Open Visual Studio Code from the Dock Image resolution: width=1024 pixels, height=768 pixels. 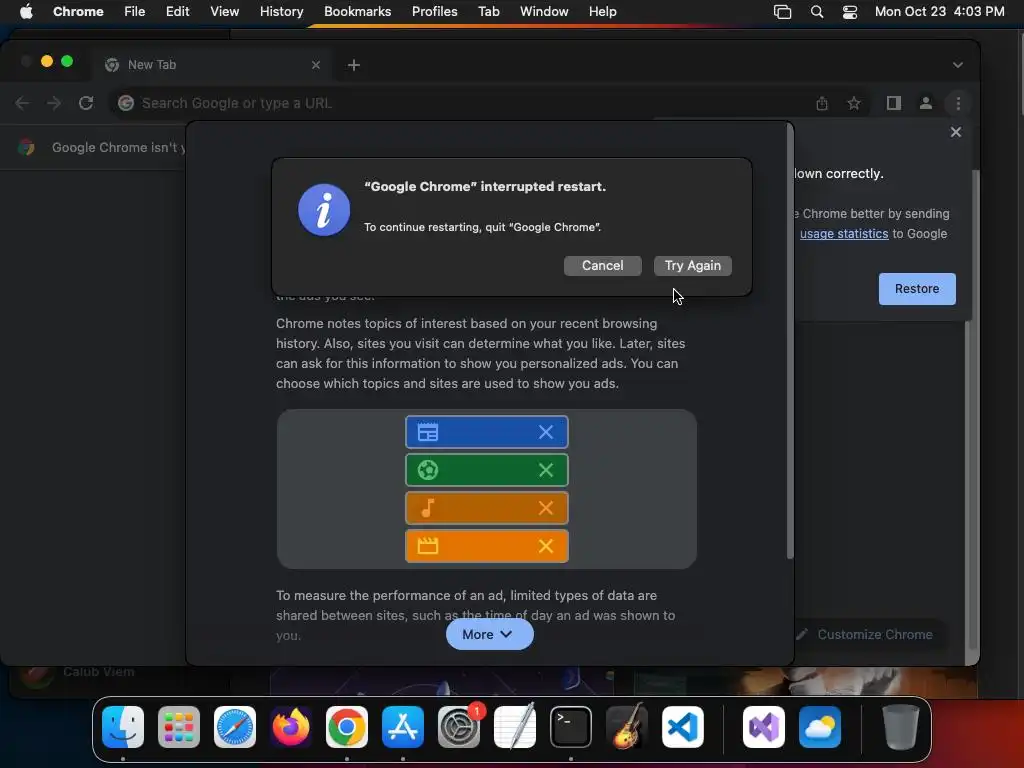[682, 727]
